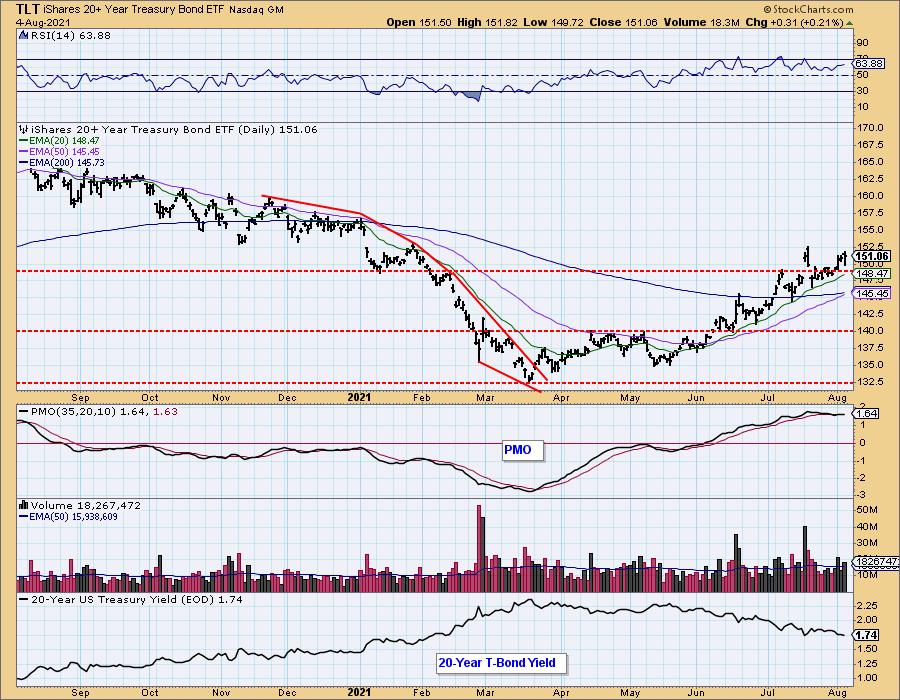Click the 1.00 yield axis label
This screenshot has height=700, width=900.
[867, 678]
